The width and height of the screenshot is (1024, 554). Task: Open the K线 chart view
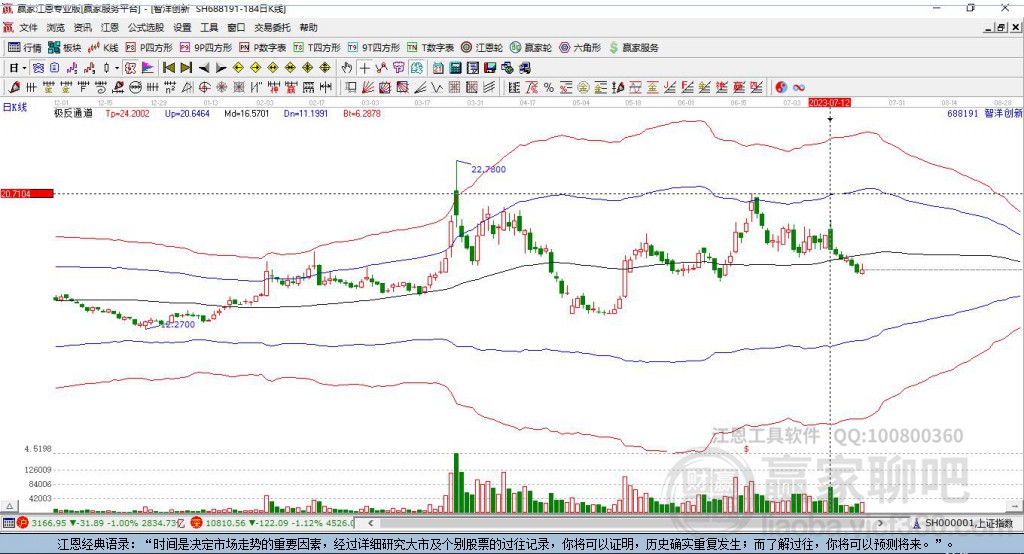tap(103, 47)
